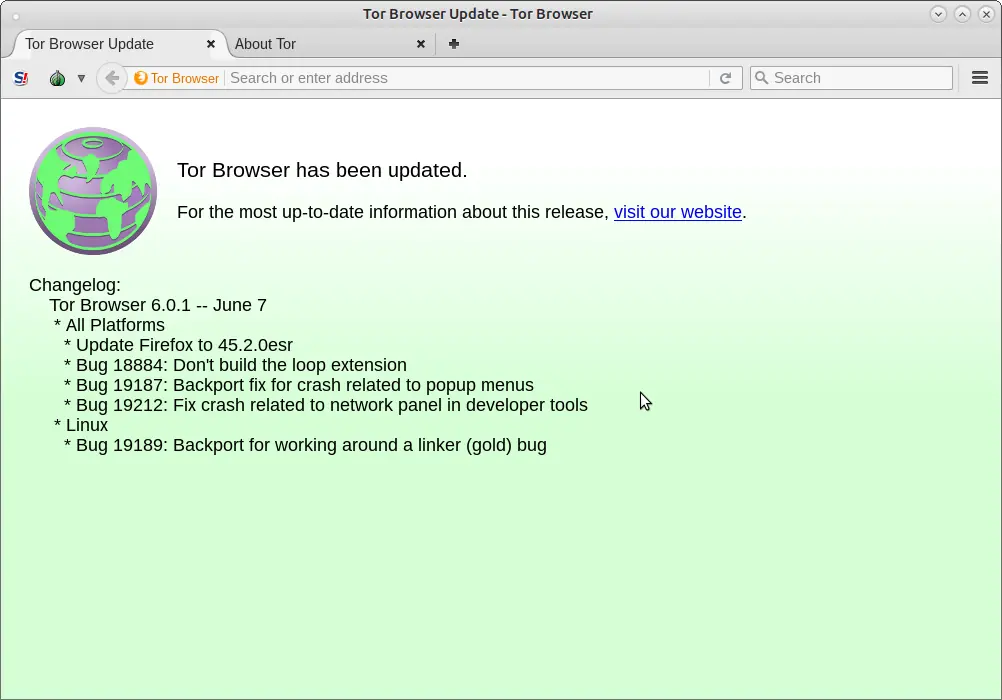Viewport: 1002px width, 700px height.
Task: Minimize the window with the down chevron button
Action: point(938,13)
